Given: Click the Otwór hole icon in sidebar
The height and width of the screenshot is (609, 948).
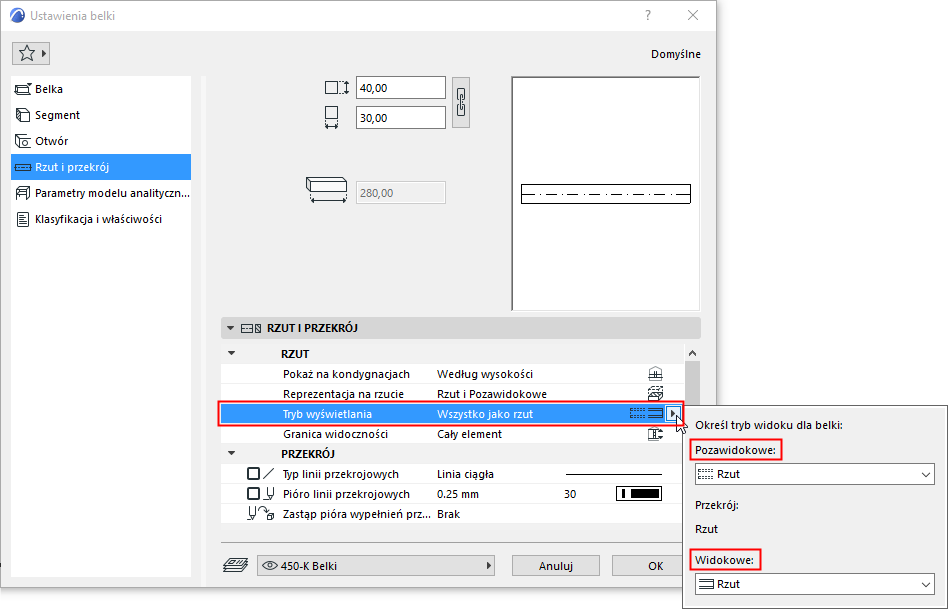Looking at the screenshot, I should (22, 141).
